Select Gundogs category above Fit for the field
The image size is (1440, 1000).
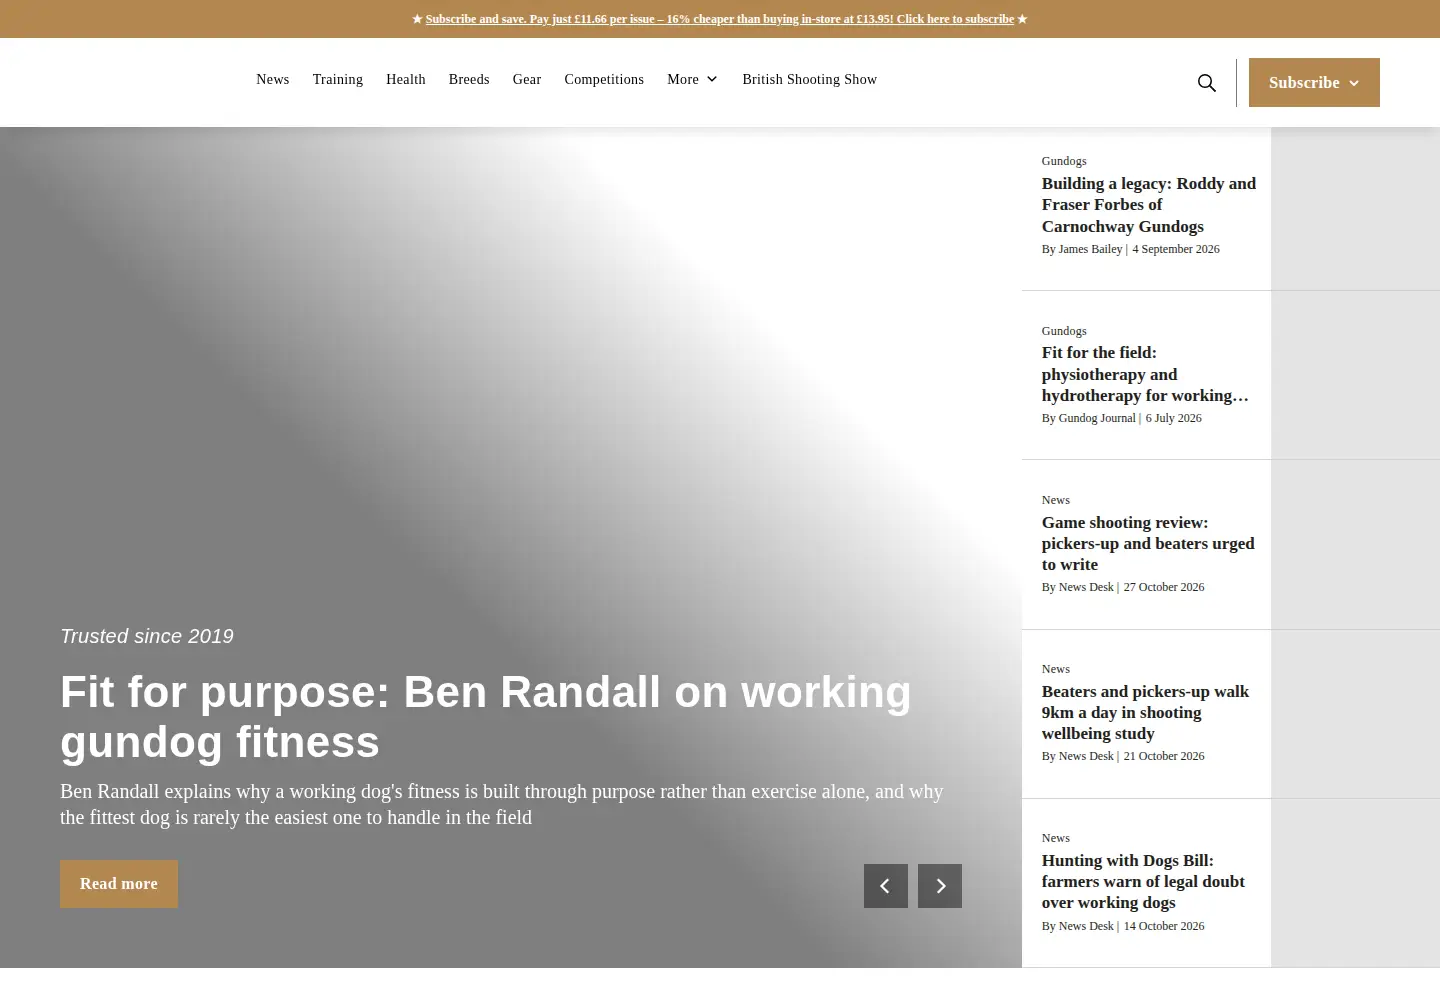[x=1064, y=331]
